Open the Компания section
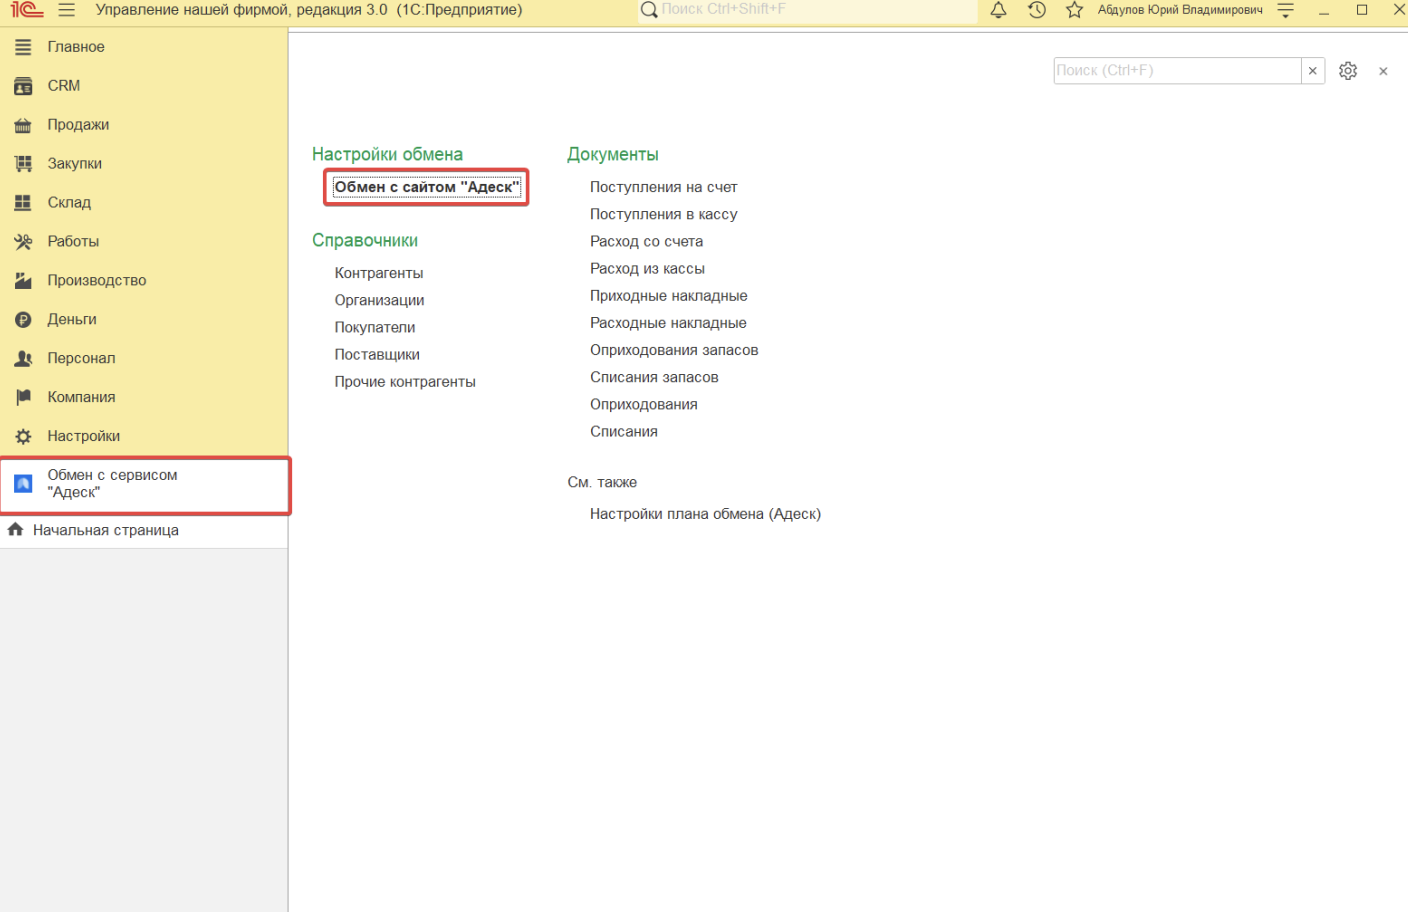This screenshot has width=1408, height=912. click(81, 398)
